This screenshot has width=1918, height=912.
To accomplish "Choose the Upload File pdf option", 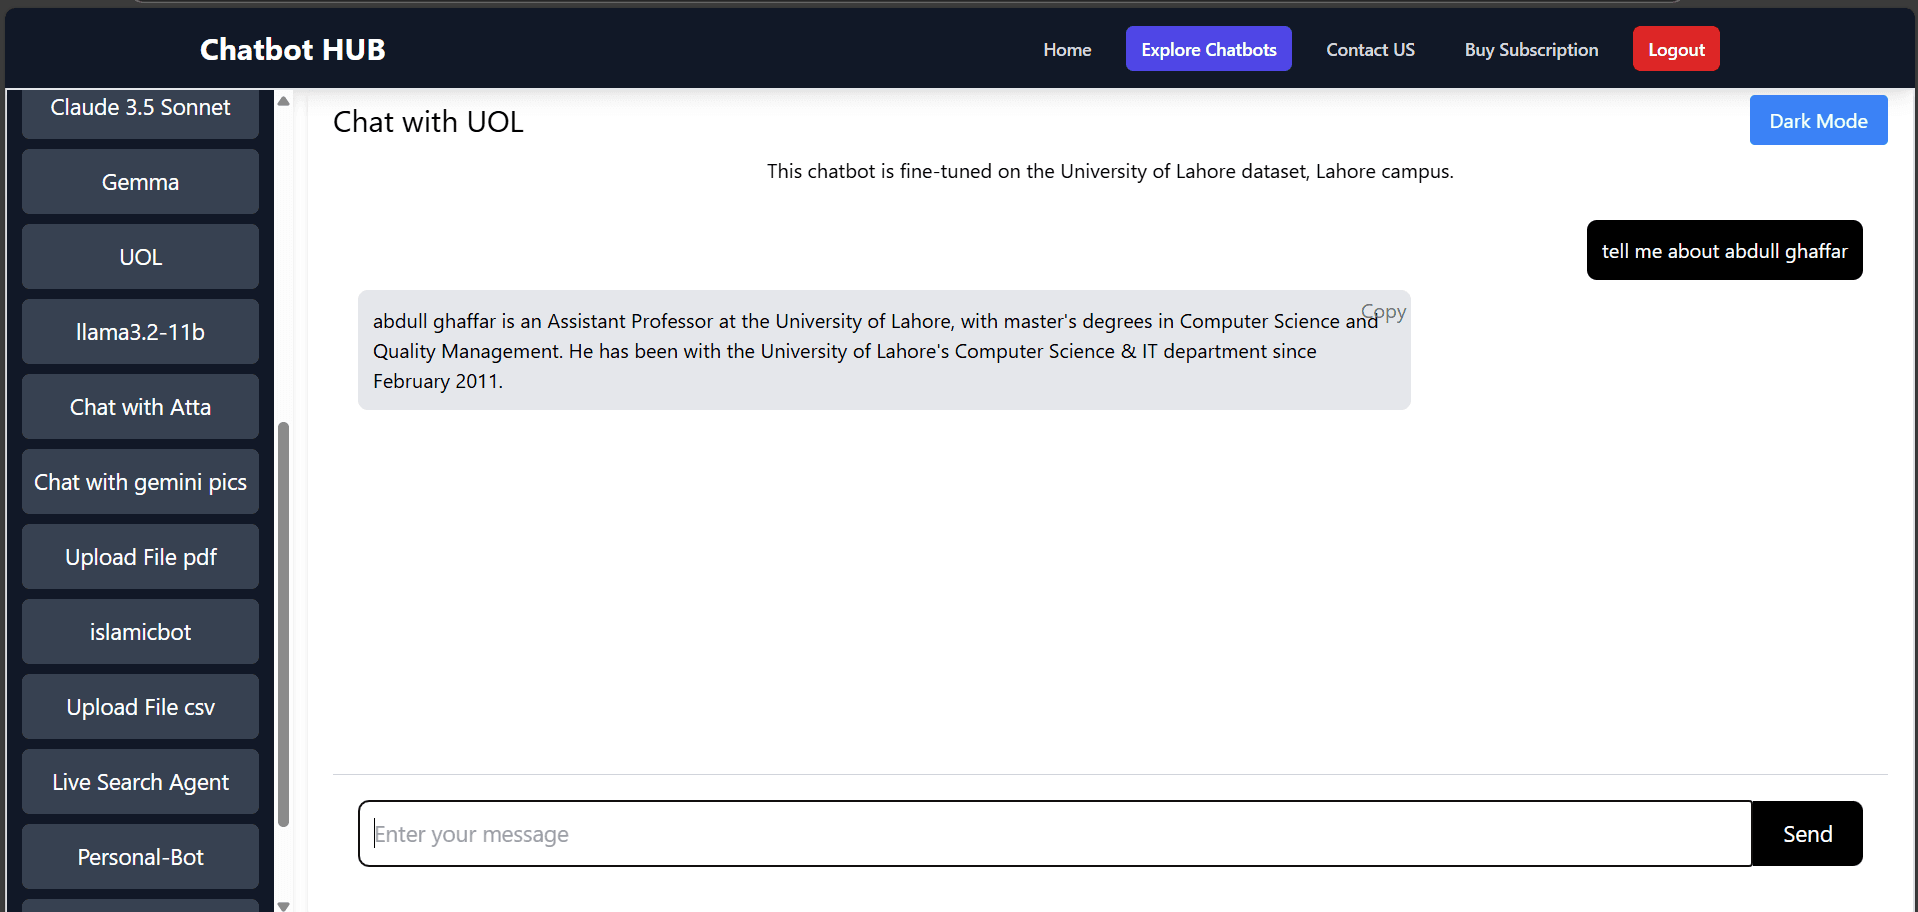I will click(x=140, y=557).
